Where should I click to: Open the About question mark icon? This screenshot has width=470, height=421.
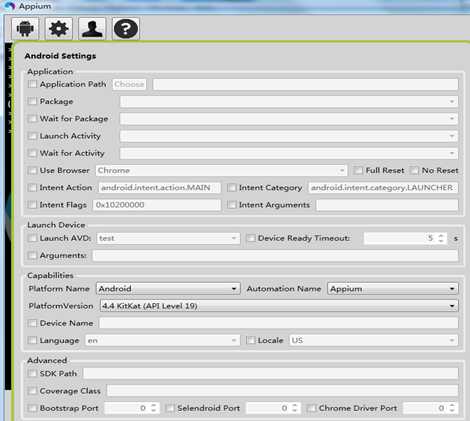(x=126, y=29)
